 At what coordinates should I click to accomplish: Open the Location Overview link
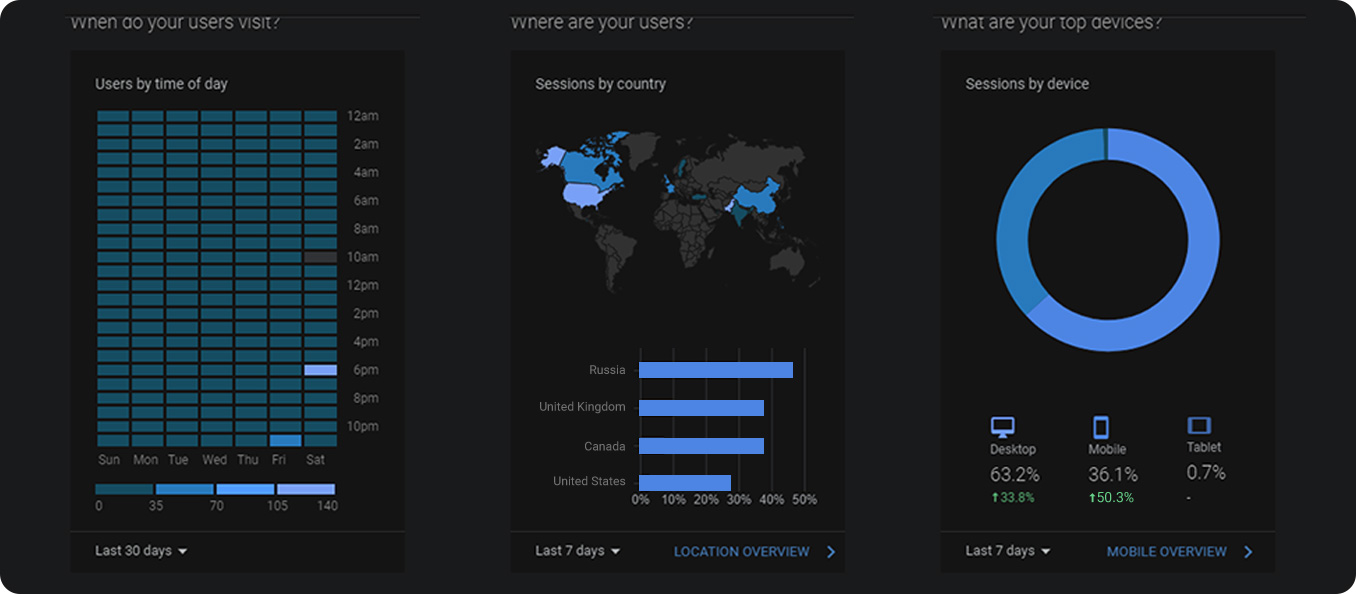point(741,551)
